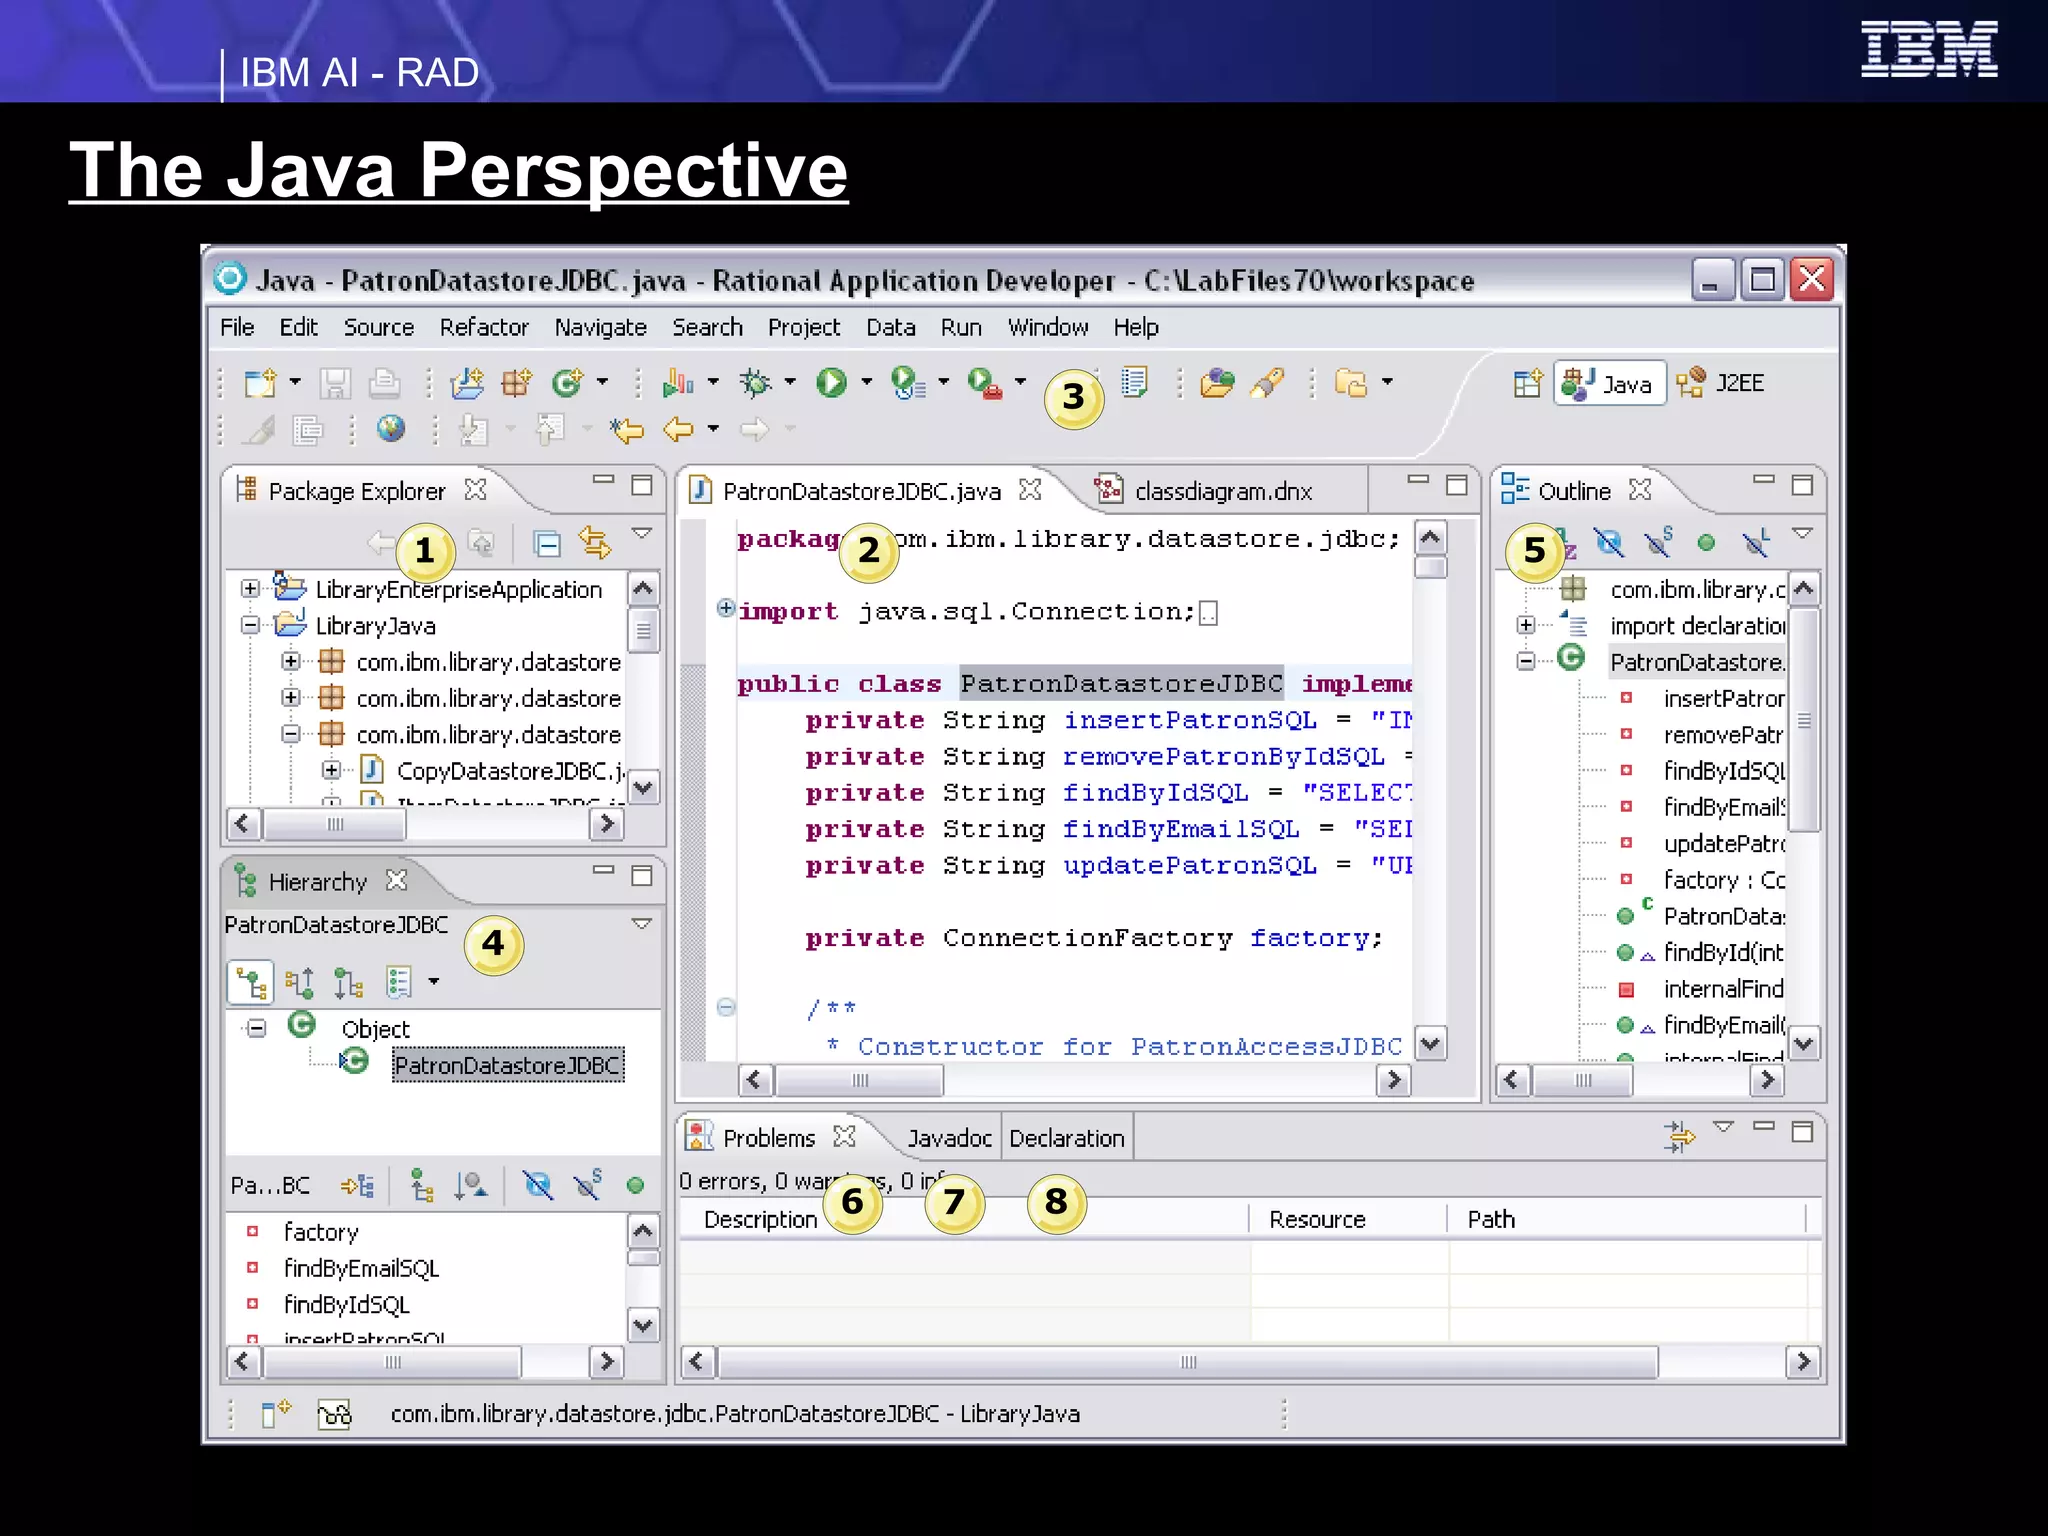Click Show All Inherited Members icon
This screenshot has height=1536, width=2048.
pyautogui.click(x=422, y=1186)
